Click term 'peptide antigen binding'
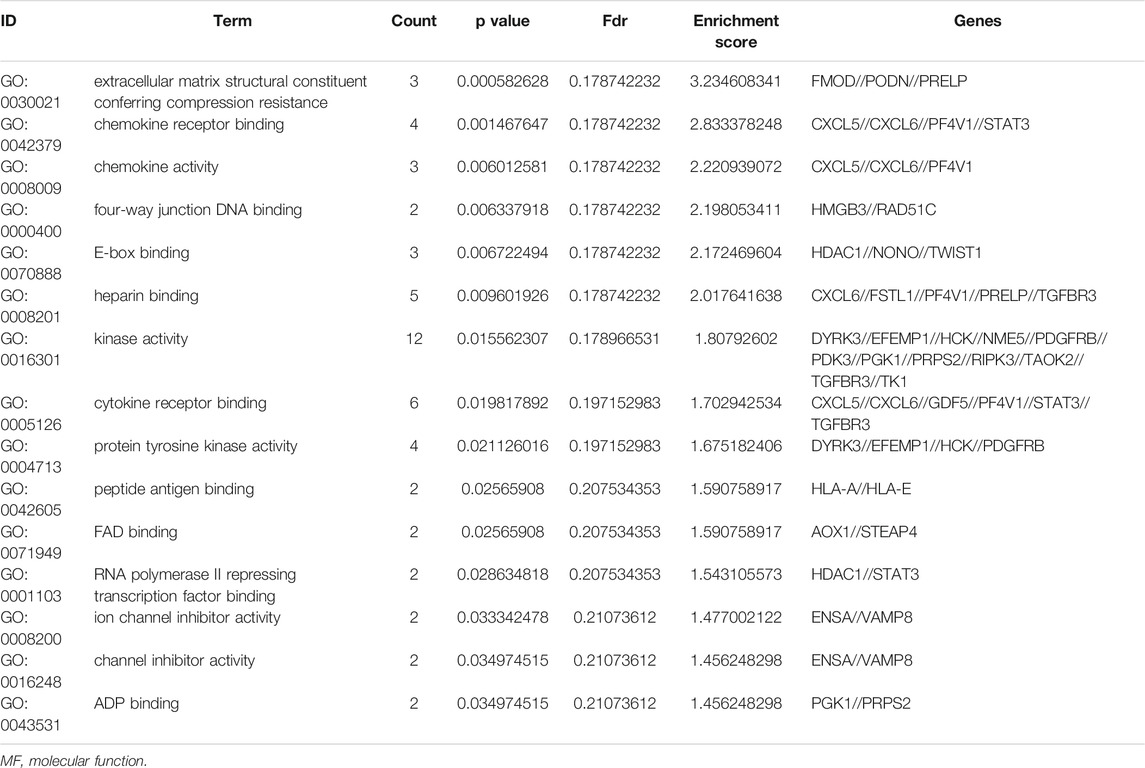This screenshot has width=1145, height=768. 174,490
